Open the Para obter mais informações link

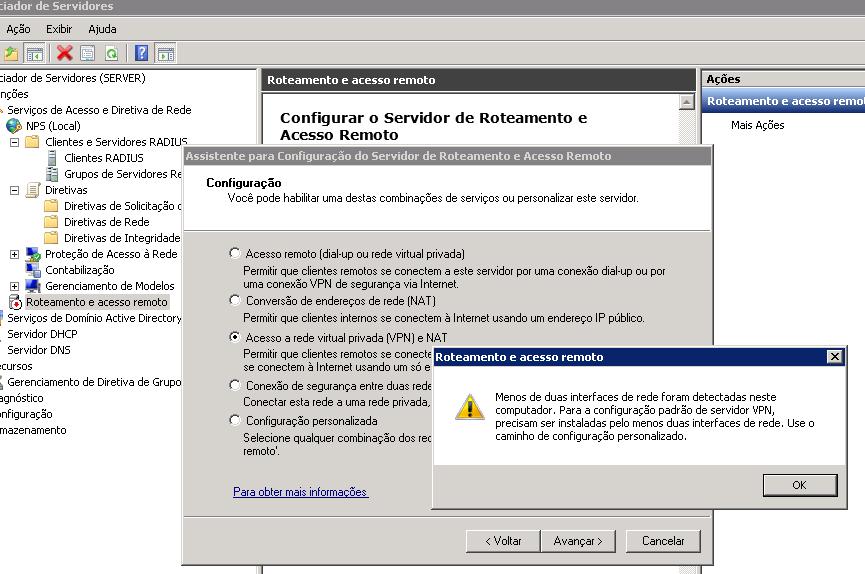pos(301,492)
